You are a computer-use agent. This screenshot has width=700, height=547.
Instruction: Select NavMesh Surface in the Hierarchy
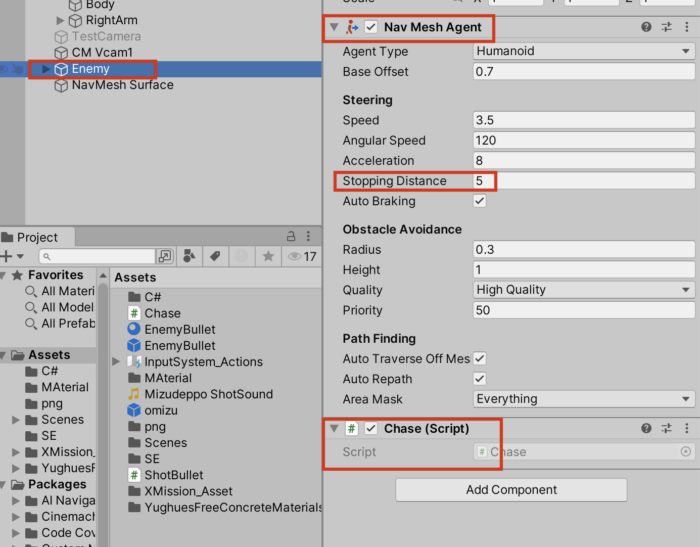(x=122, y=85)
